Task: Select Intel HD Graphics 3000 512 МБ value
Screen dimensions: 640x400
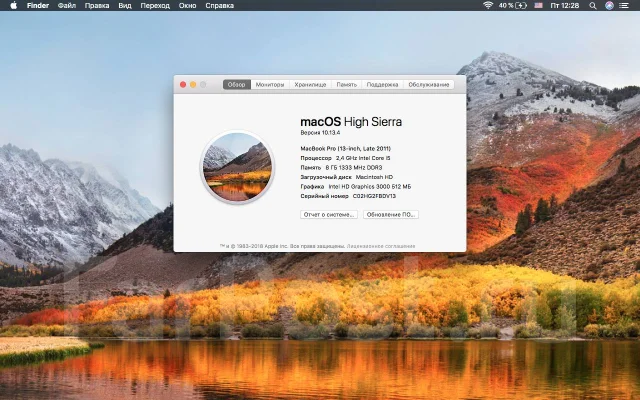Action: point(370,187)
